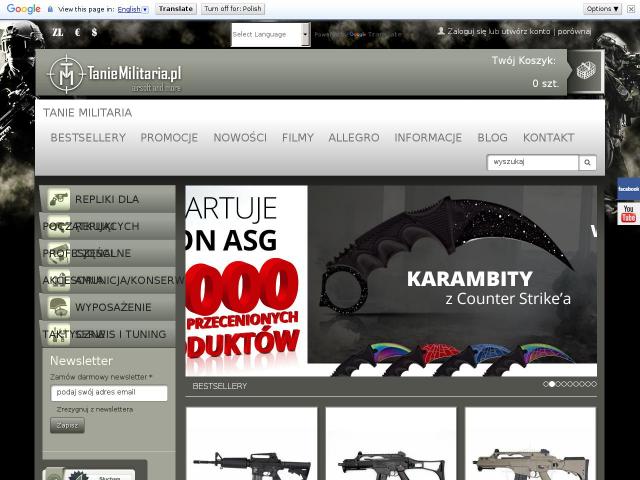Select the last banner slider dot
Viewport: 640px width, 480px height.
[x=594, y=384]
